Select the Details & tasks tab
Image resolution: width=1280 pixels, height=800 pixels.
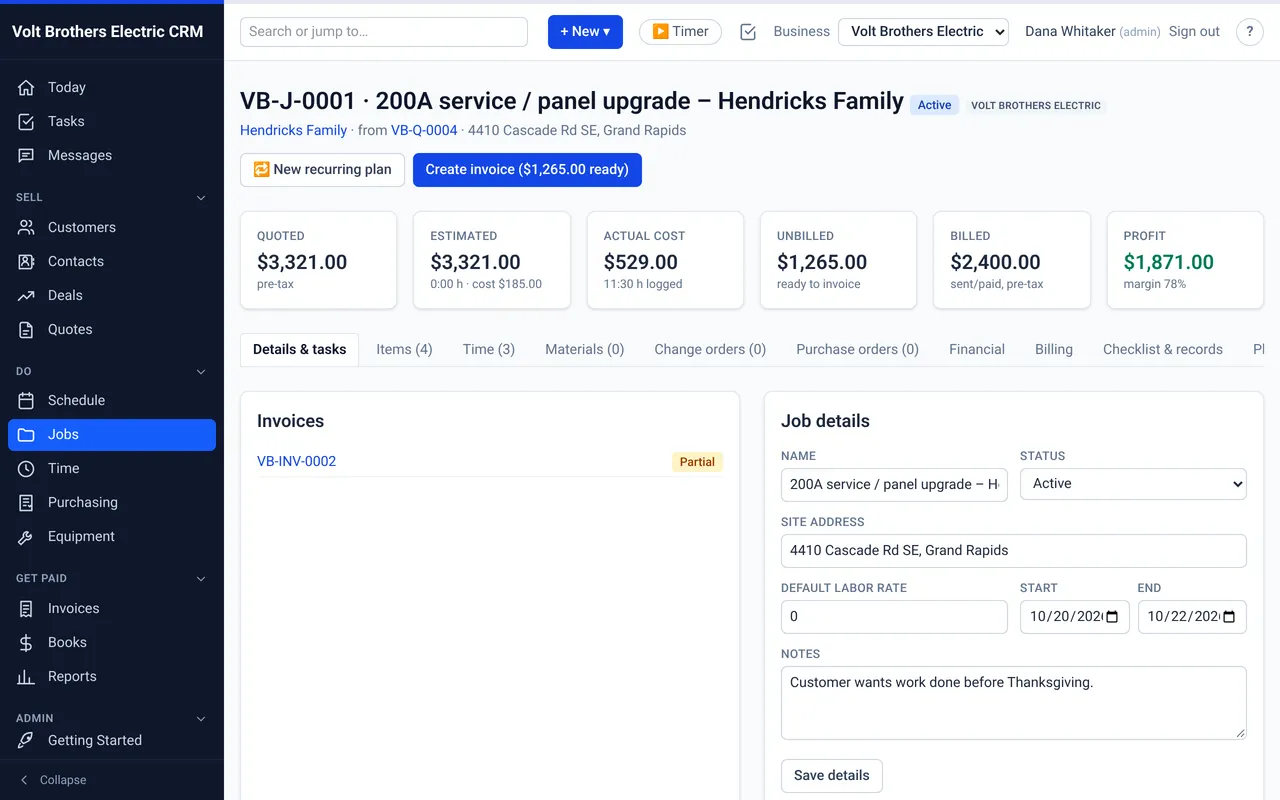[299, 349]
